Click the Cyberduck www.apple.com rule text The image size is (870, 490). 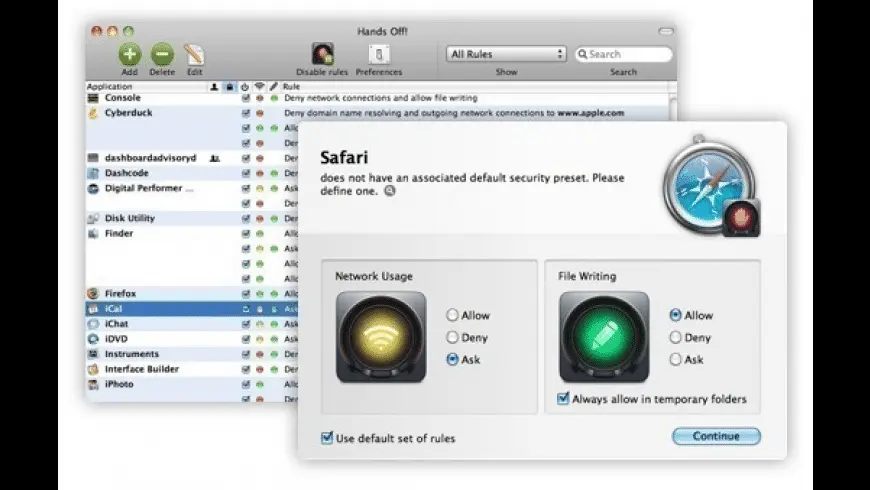pyautogui.click(x=454, y=113)
